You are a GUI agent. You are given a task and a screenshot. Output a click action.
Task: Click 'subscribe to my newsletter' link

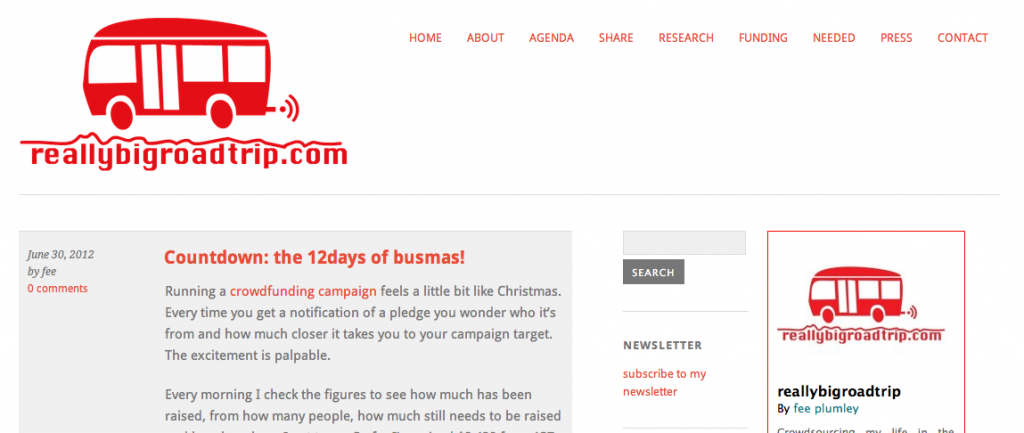664,383
